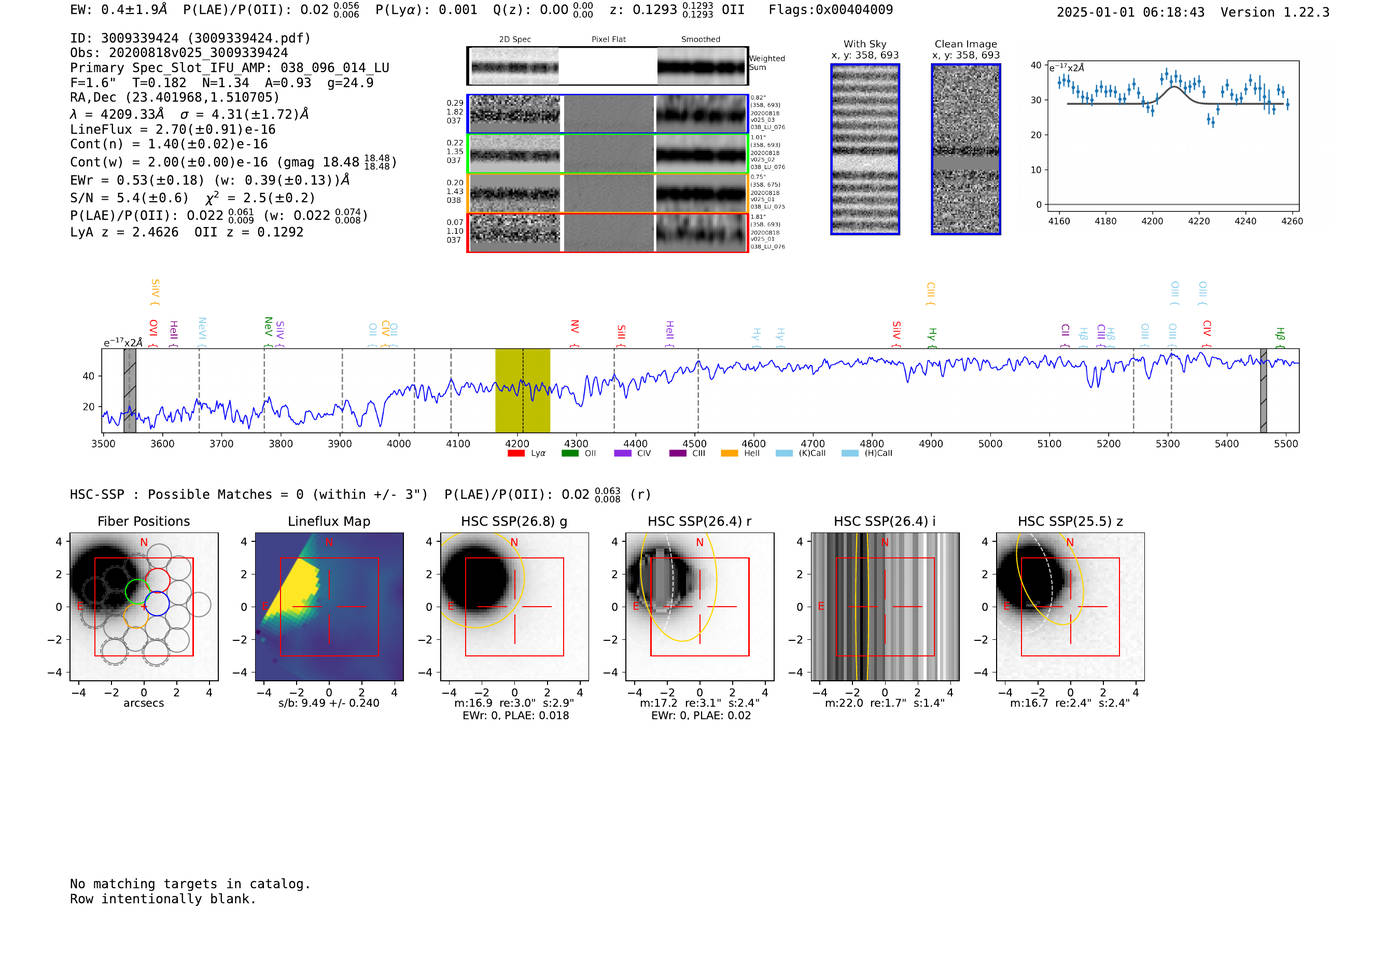Click the (K)CaII legend swatch
This screenshot has height=953, width=1400.
[784, 454]
